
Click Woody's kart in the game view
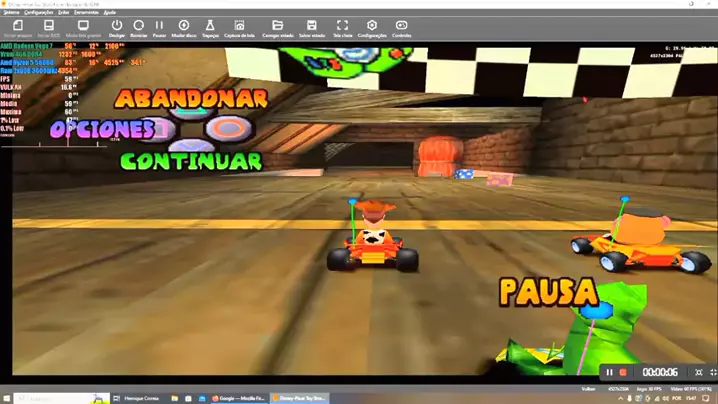[x=372, y=237]
